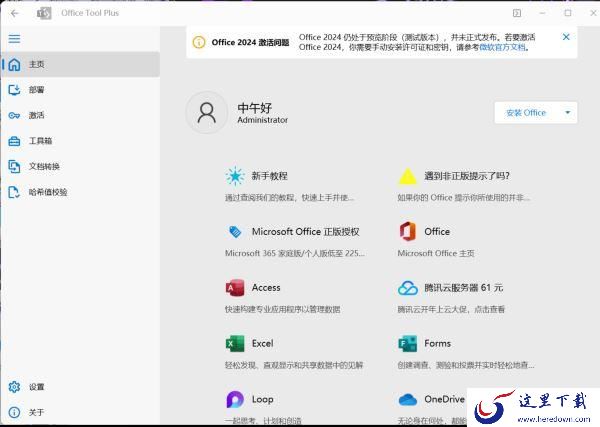Click text '腾讯云开年上云大促, 点击查看'
Image resolution: width=600 pixels, height=427 pixels.
click(x=451, y=309)
